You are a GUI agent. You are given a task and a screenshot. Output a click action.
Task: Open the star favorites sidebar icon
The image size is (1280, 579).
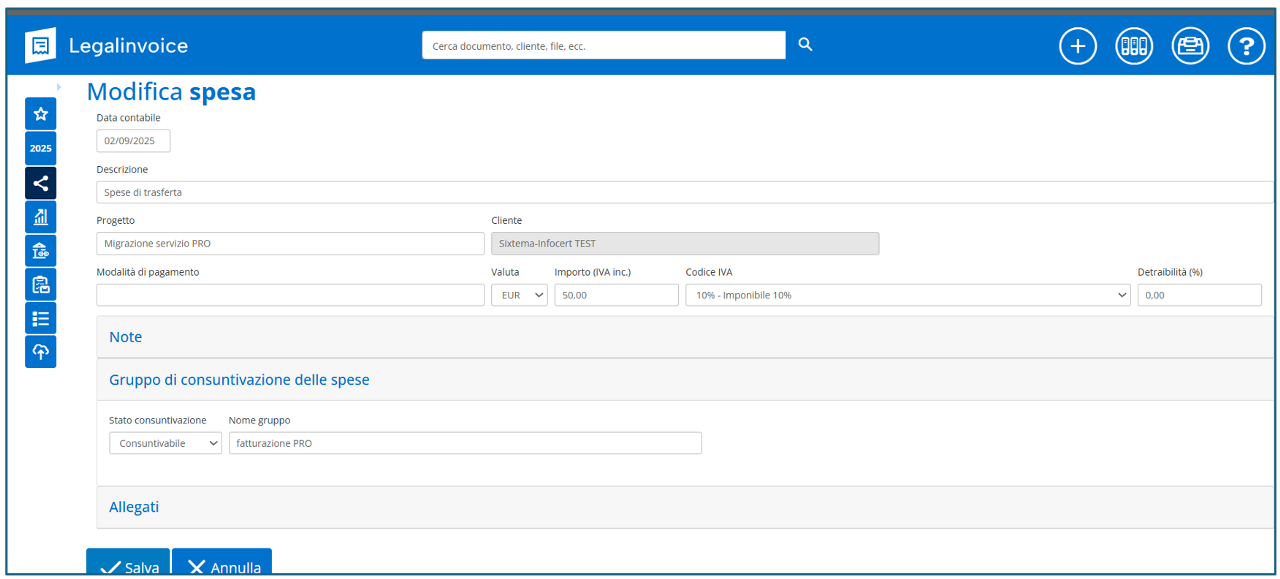(x=41, y=114)
